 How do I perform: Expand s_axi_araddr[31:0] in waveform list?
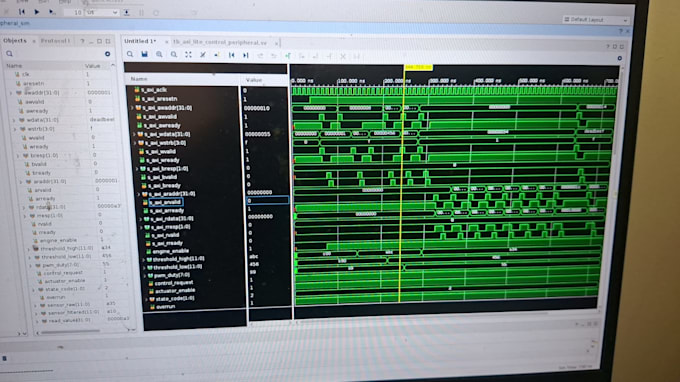(139, 194)
